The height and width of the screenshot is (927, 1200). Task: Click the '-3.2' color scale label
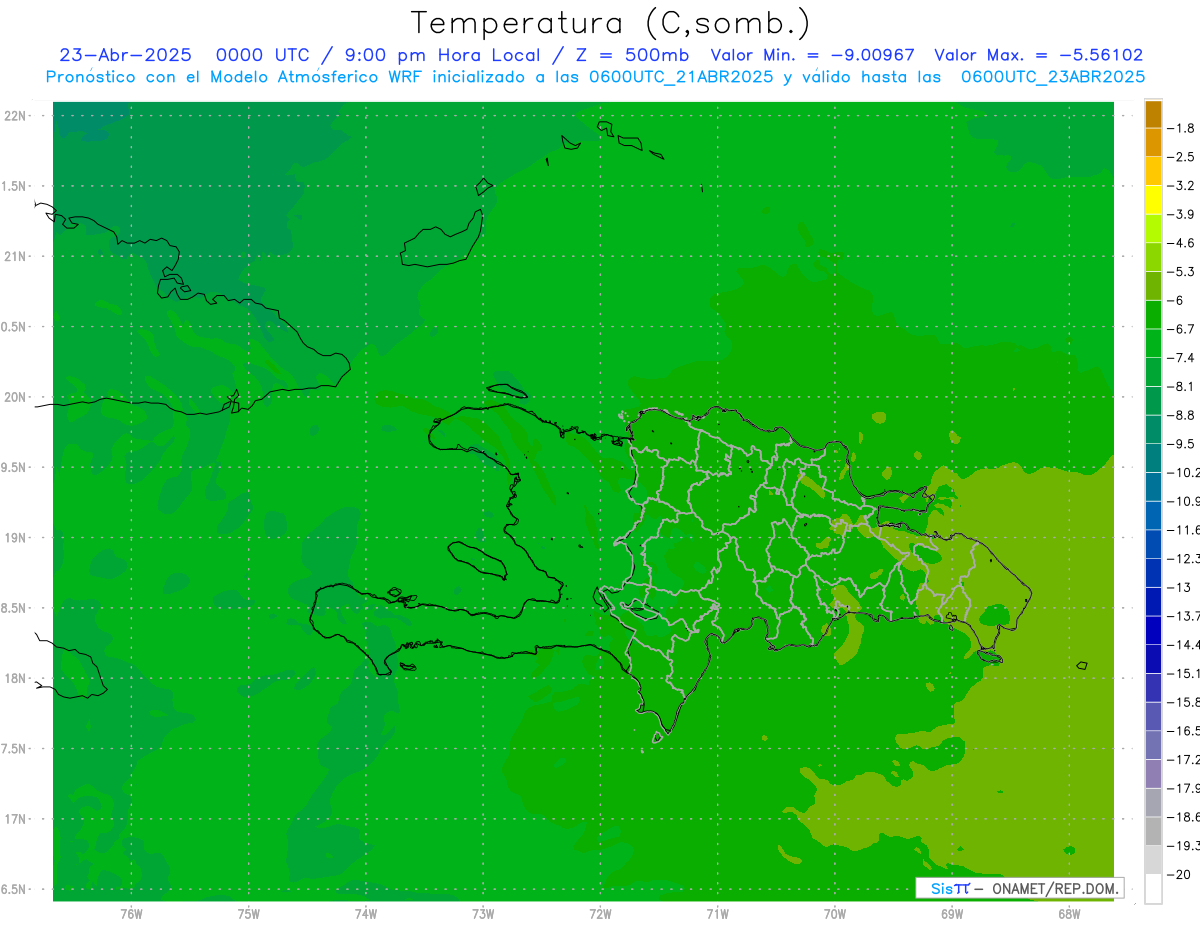coord(1181,186)
